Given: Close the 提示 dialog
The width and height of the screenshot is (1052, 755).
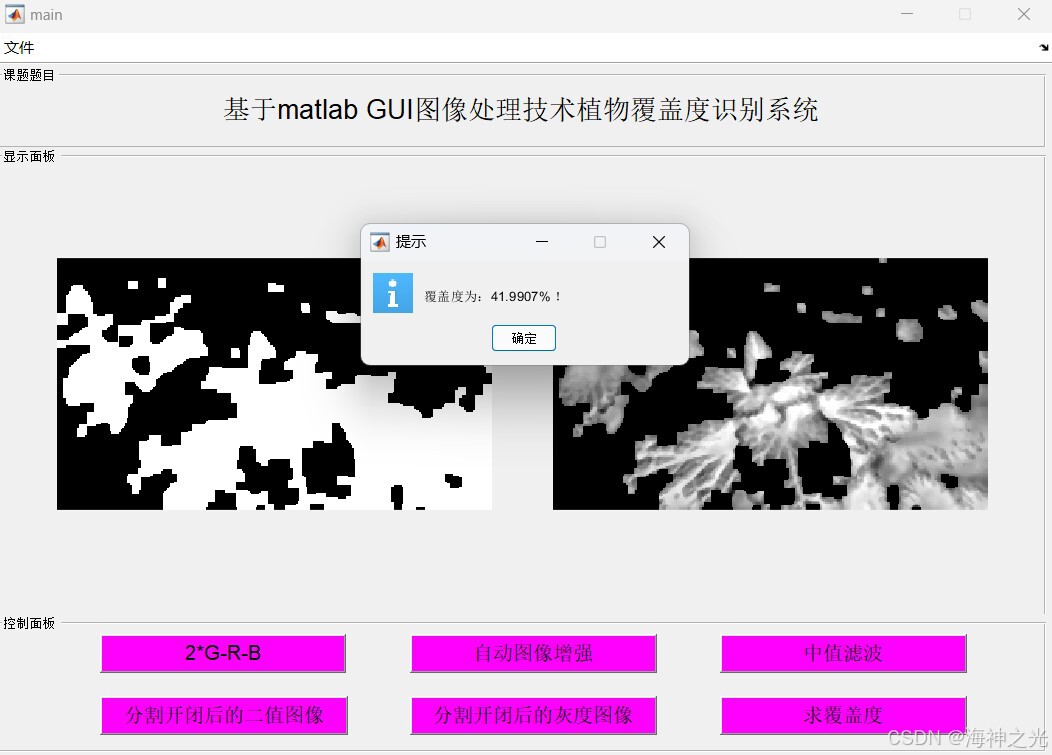Looking at the screenshot, I should pos(659,242).
